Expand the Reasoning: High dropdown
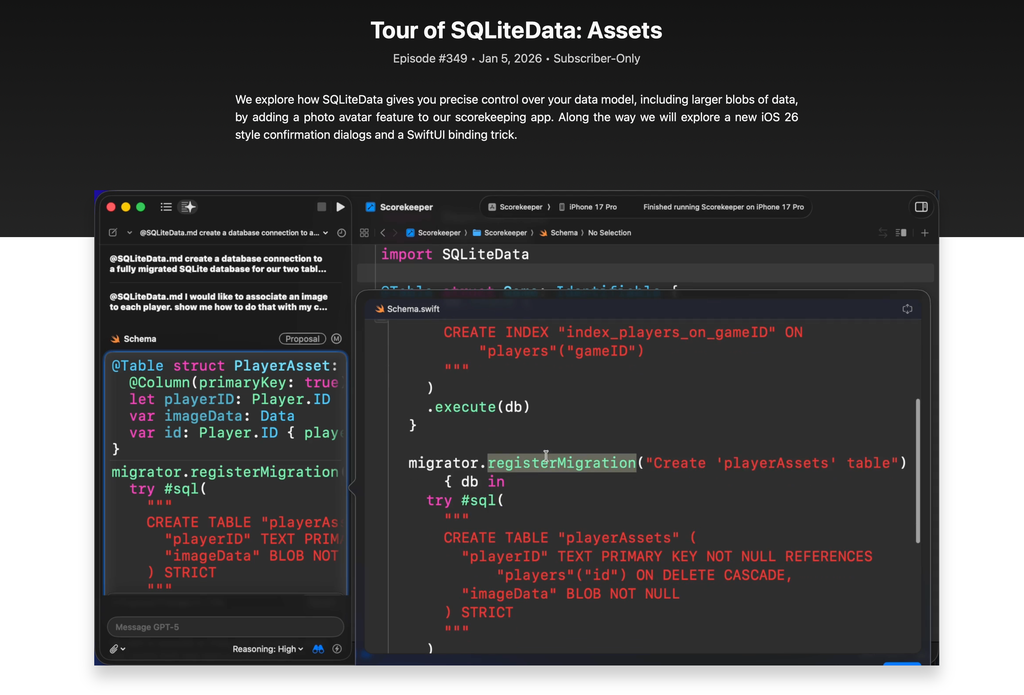The image size is (1024, 695). [268, 649]
